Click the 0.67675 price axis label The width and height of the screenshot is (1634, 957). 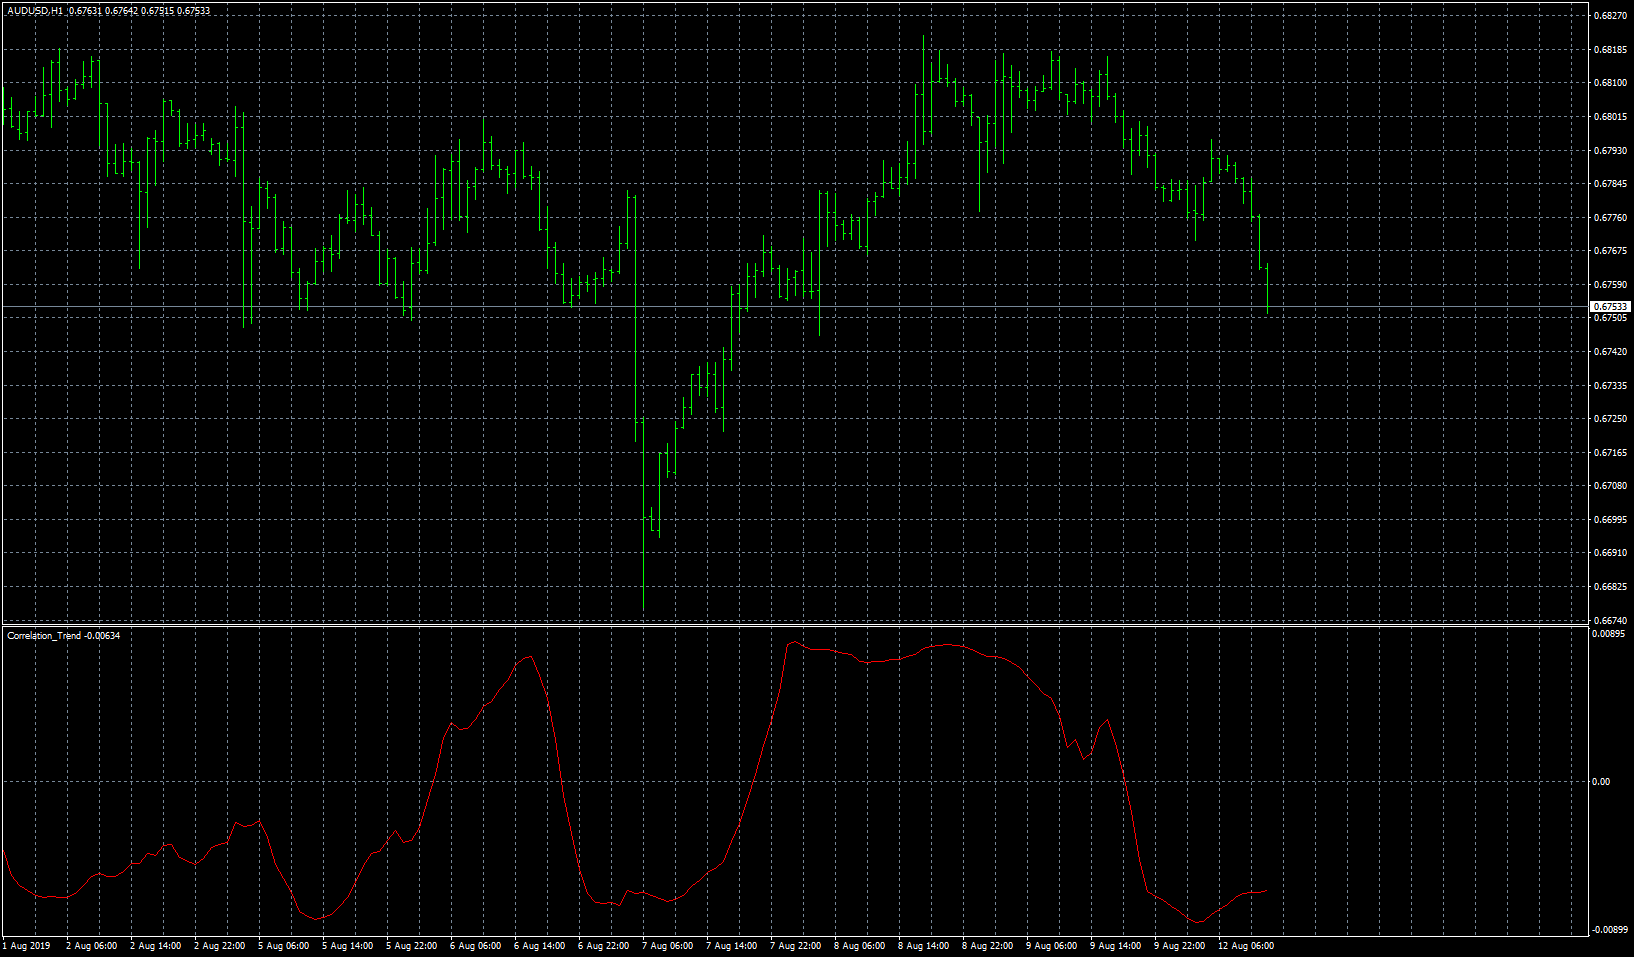[1610, 251]
